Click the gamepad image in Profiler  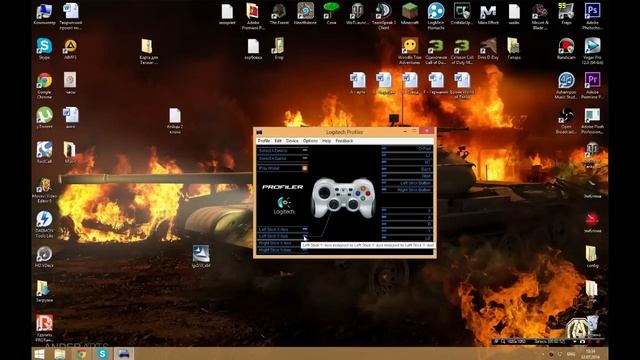(x=343, y=197)
